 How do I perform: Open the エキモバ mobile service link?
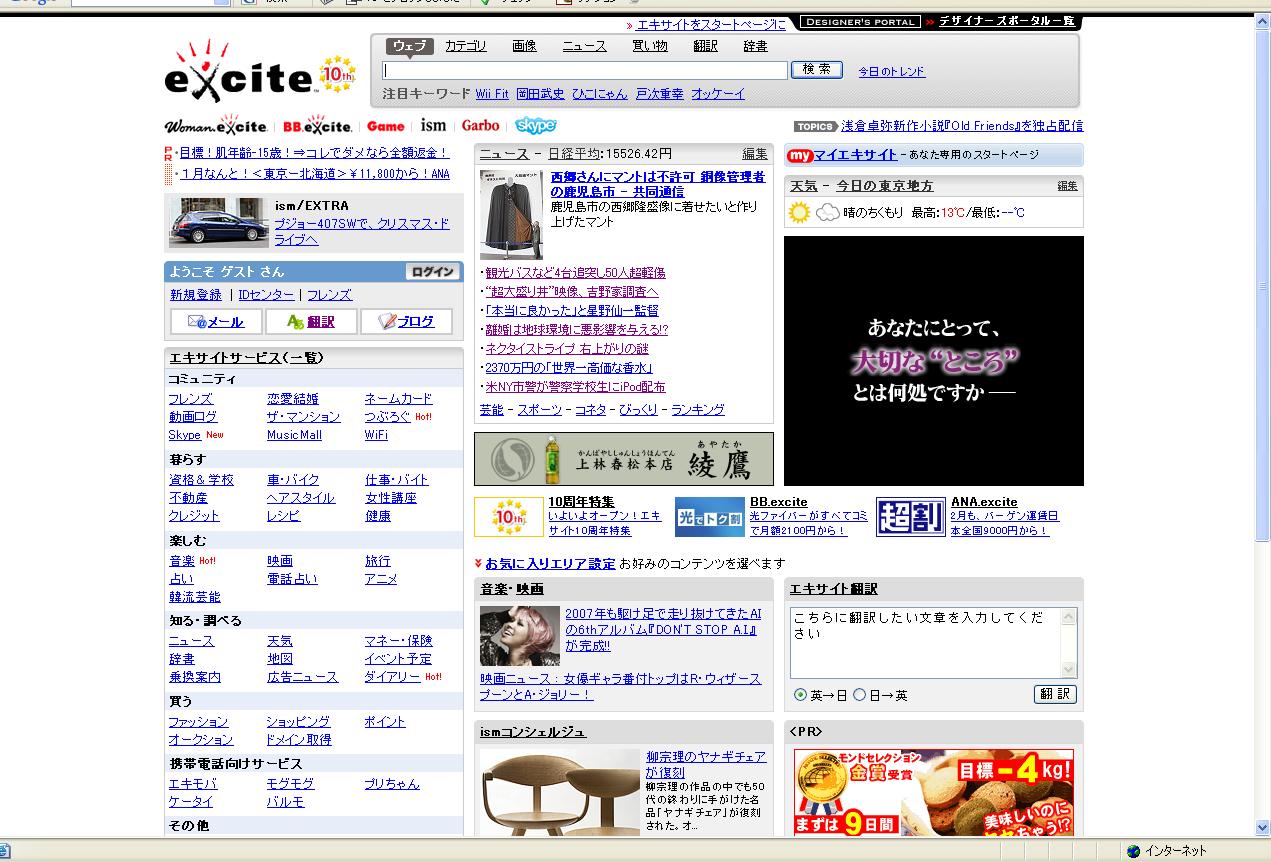(x=193, y=784)
